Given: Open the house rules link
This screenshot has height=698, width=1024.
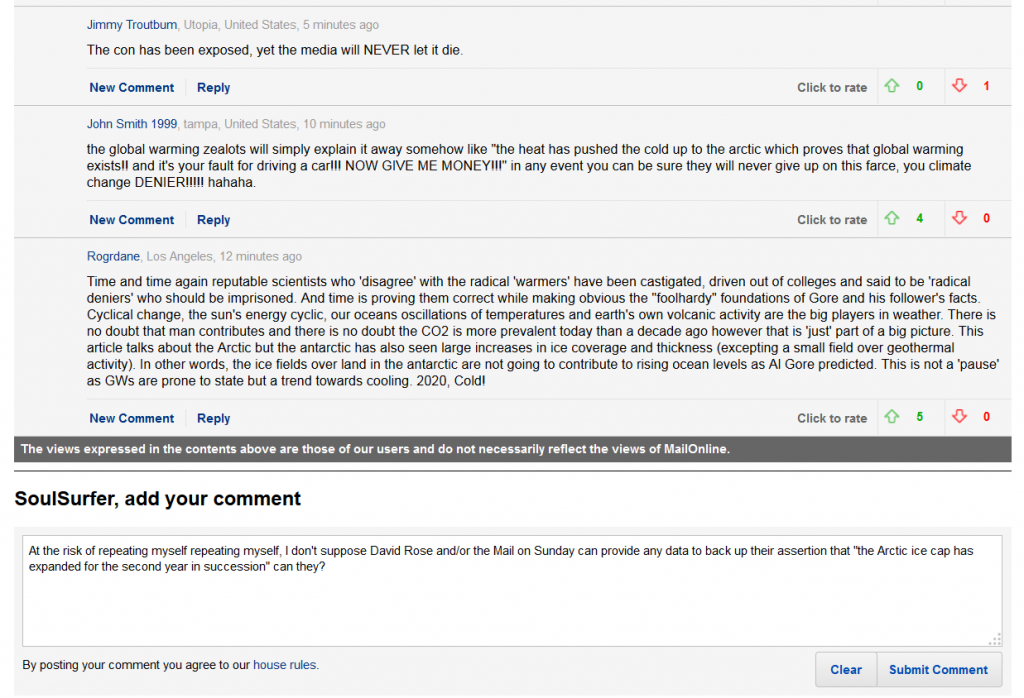Looking at the screenshot, I should (285, 665).
